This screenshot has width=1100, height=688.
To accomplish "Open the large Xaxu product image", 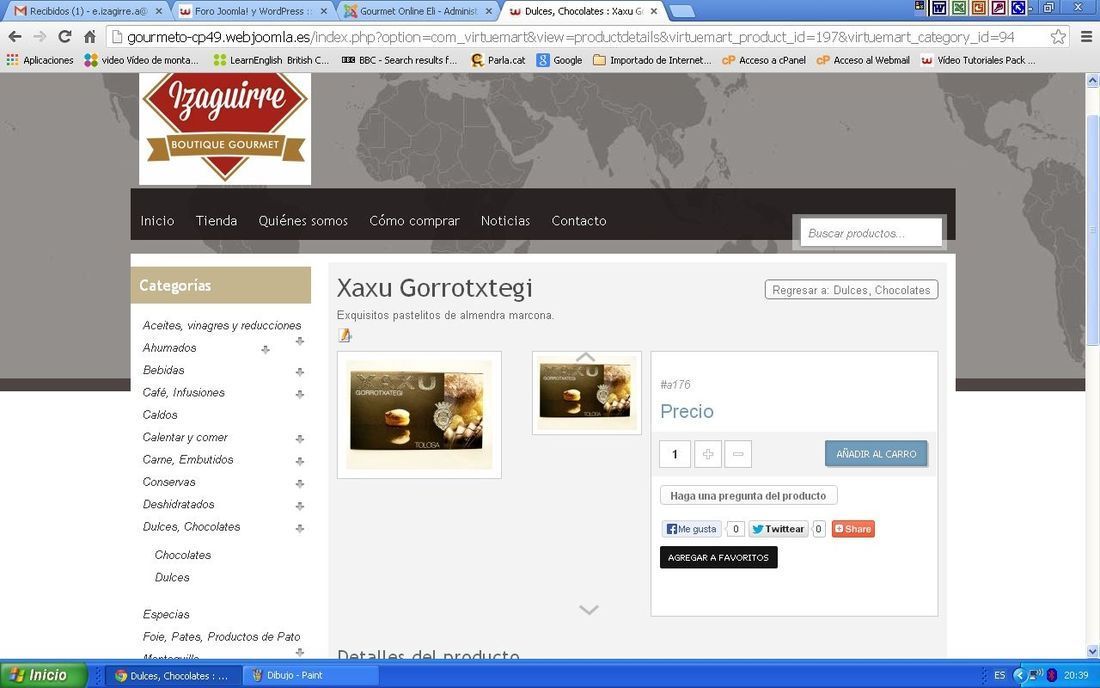I will (x=420, y=415).
